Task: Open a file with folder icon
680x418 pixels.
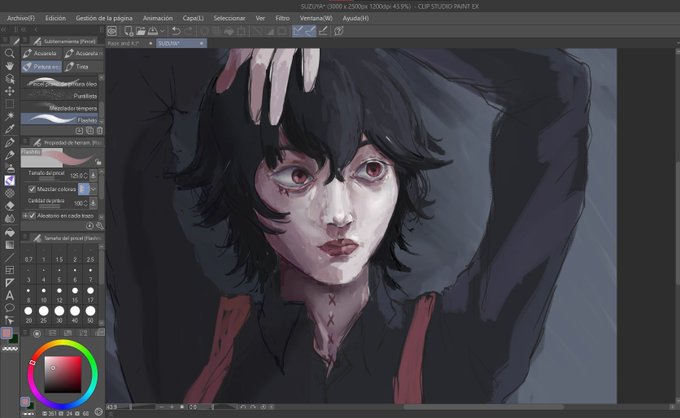Action: point(141,31)
